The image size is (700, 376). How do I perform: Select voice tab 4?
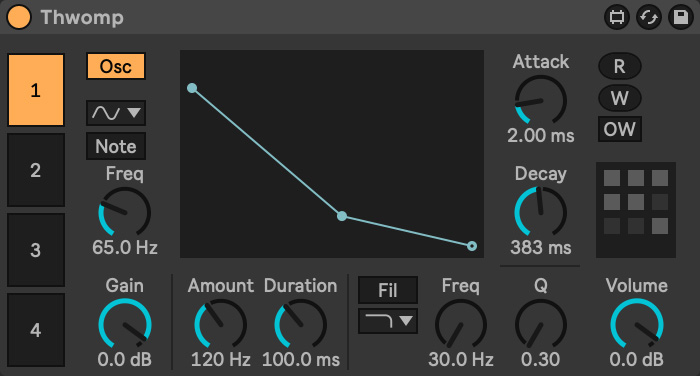click(36, 330)
